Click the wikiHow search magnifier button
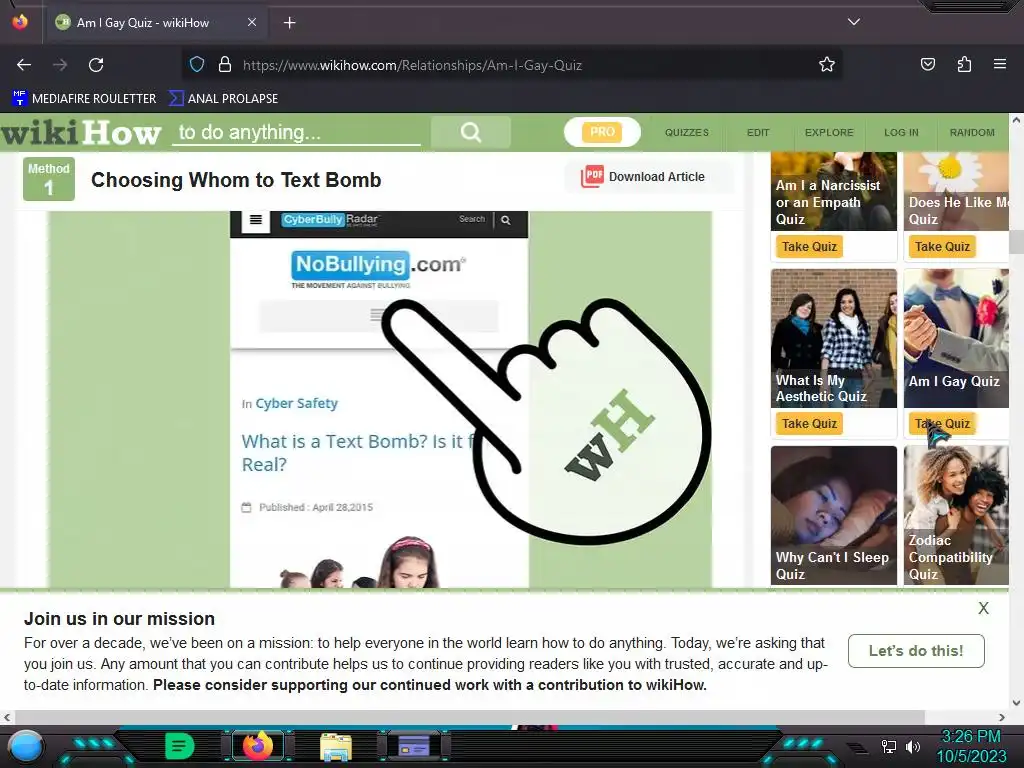 click(x=470, y=133)
